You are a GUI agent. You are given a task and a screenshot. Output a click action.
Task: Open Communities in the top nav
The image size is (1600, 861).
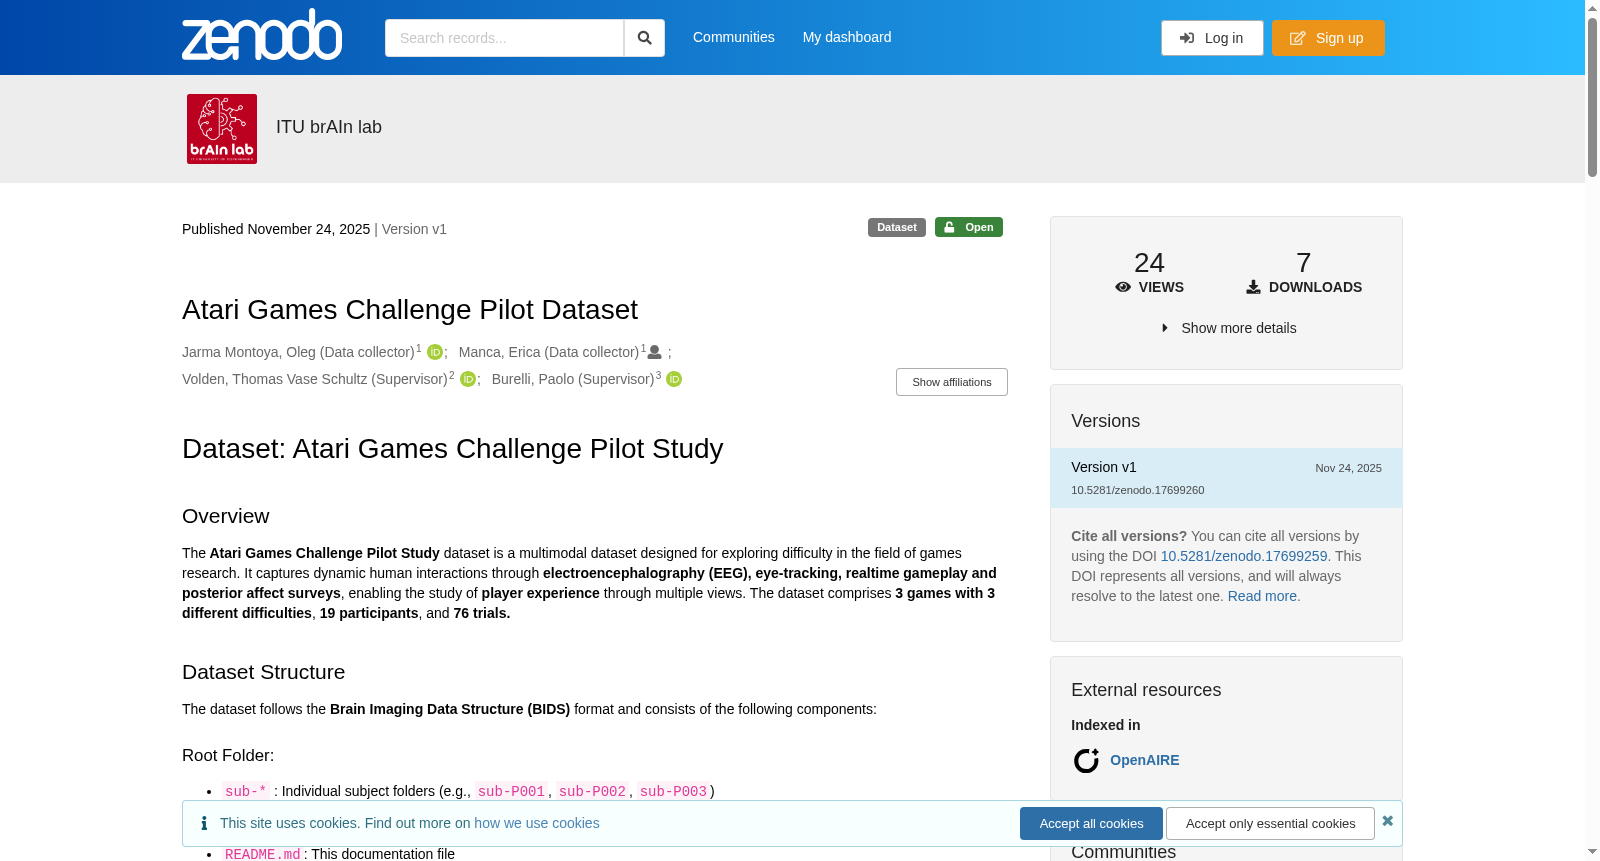coord(734,37)
